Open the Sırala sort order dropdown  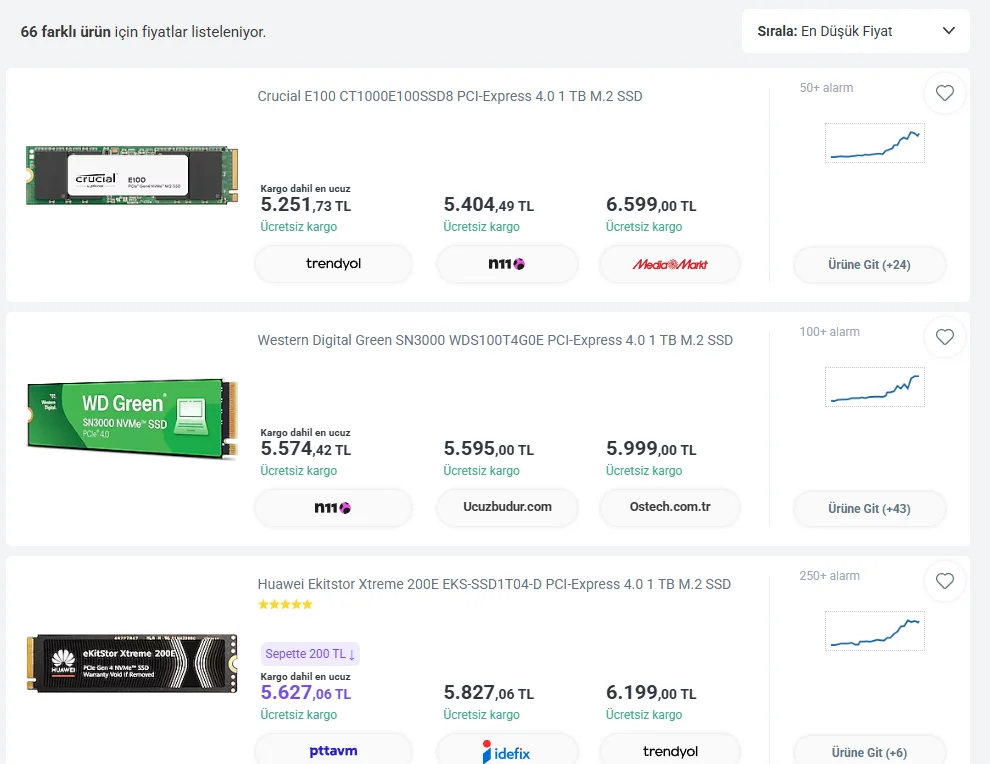[856, 31]
